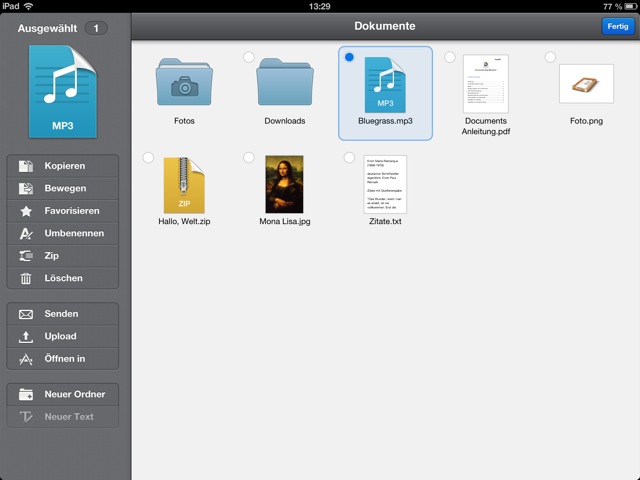Tap the Documents Anleitung.pdf thumbnail
Viewport: 640px width, 480px height.
(x=486, y=84)
